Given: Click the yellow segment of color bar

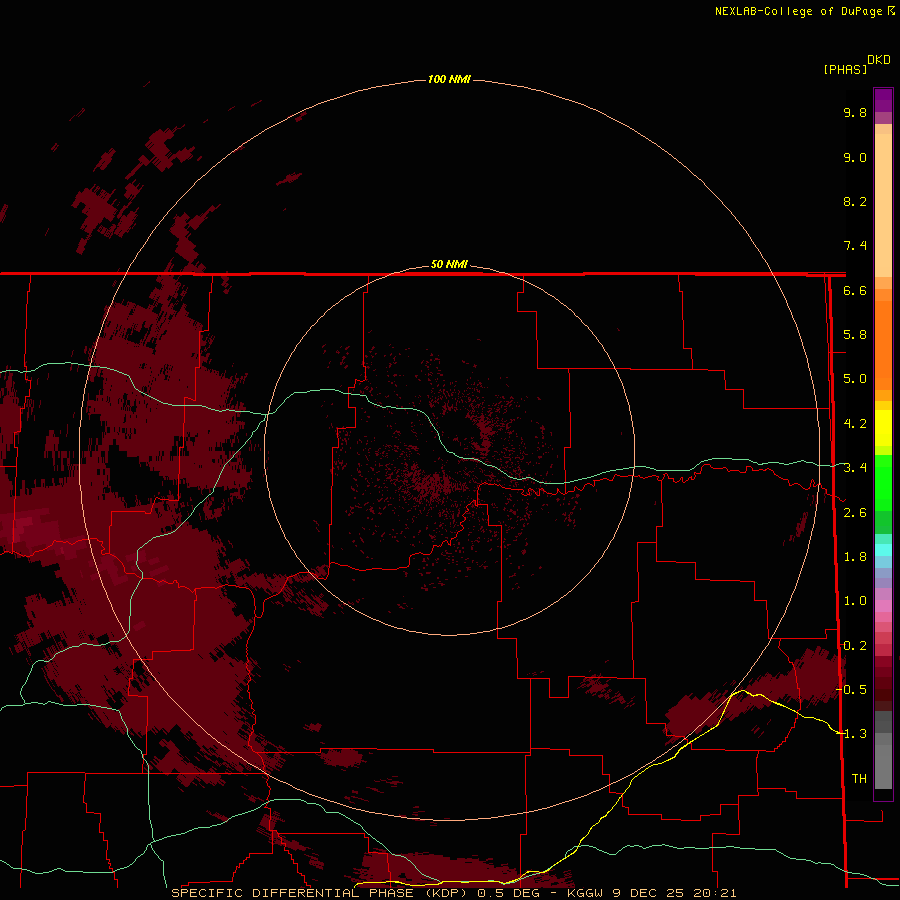Looking at the screenshot, I should (883, 428).
